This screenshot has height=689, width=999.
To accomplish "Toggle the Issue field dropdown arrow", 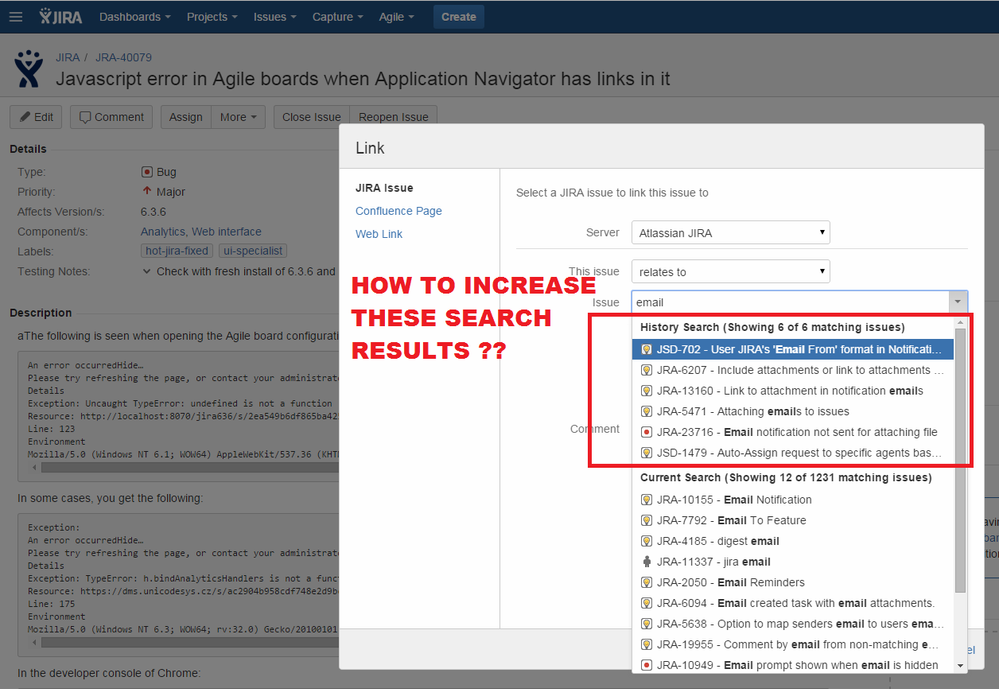I will [958, 302].
